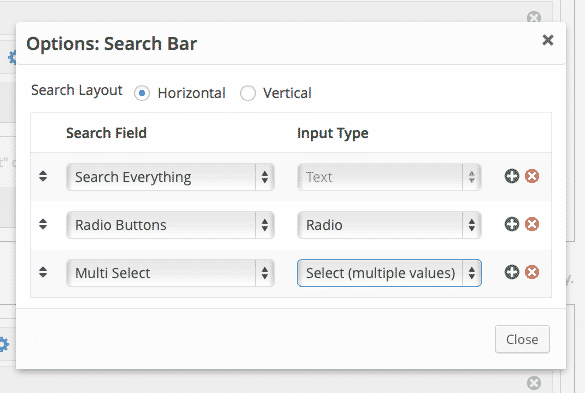This screenshot has width=585, height=393.
Task: Open the Select (multiple values) input type dropdown
Action: point(389,273)
